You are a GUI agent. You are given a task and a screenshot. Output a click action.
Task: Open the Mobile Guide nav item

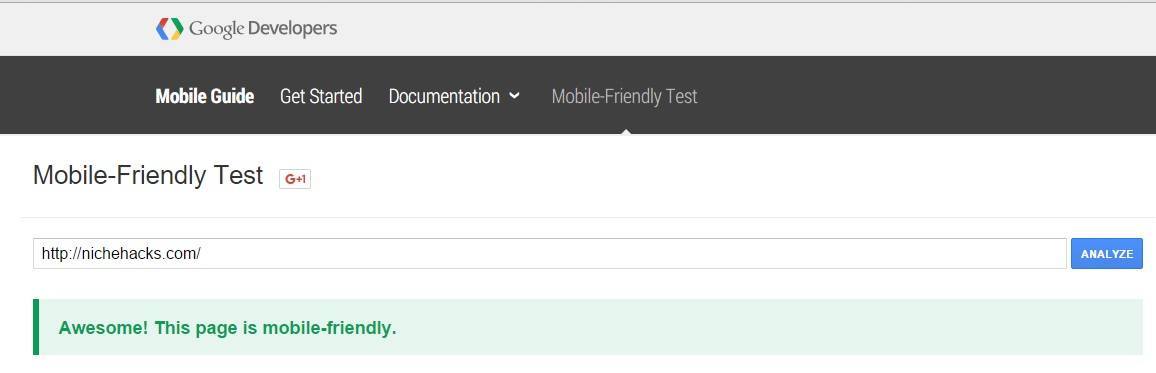(205, 97)
